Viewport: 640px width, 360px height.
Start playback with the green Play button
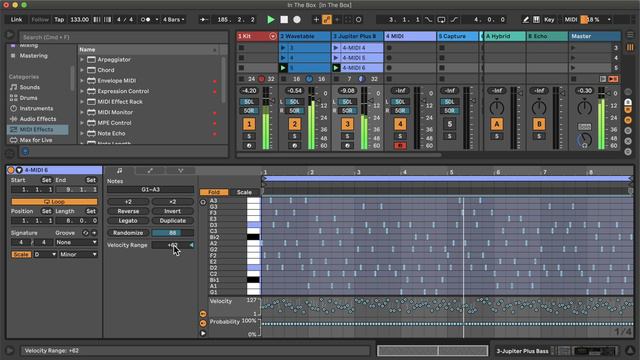[270, 19]
